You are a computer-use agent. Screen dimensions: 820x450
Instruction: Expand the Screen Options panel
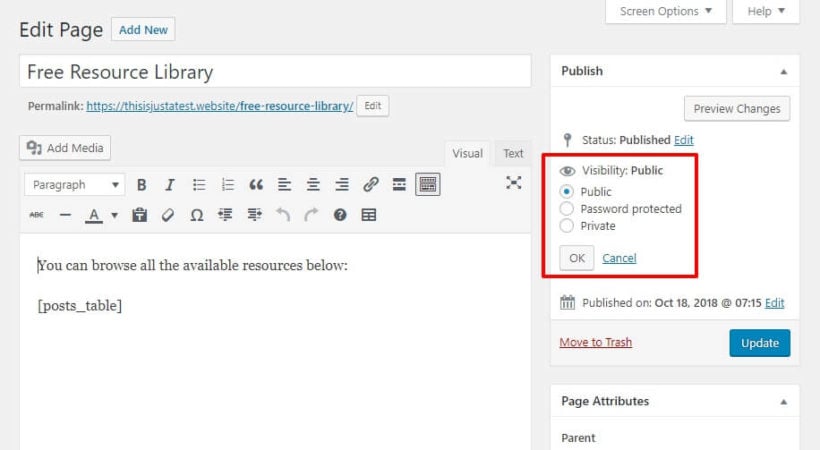pyautogui.click(x=666, y=11)
